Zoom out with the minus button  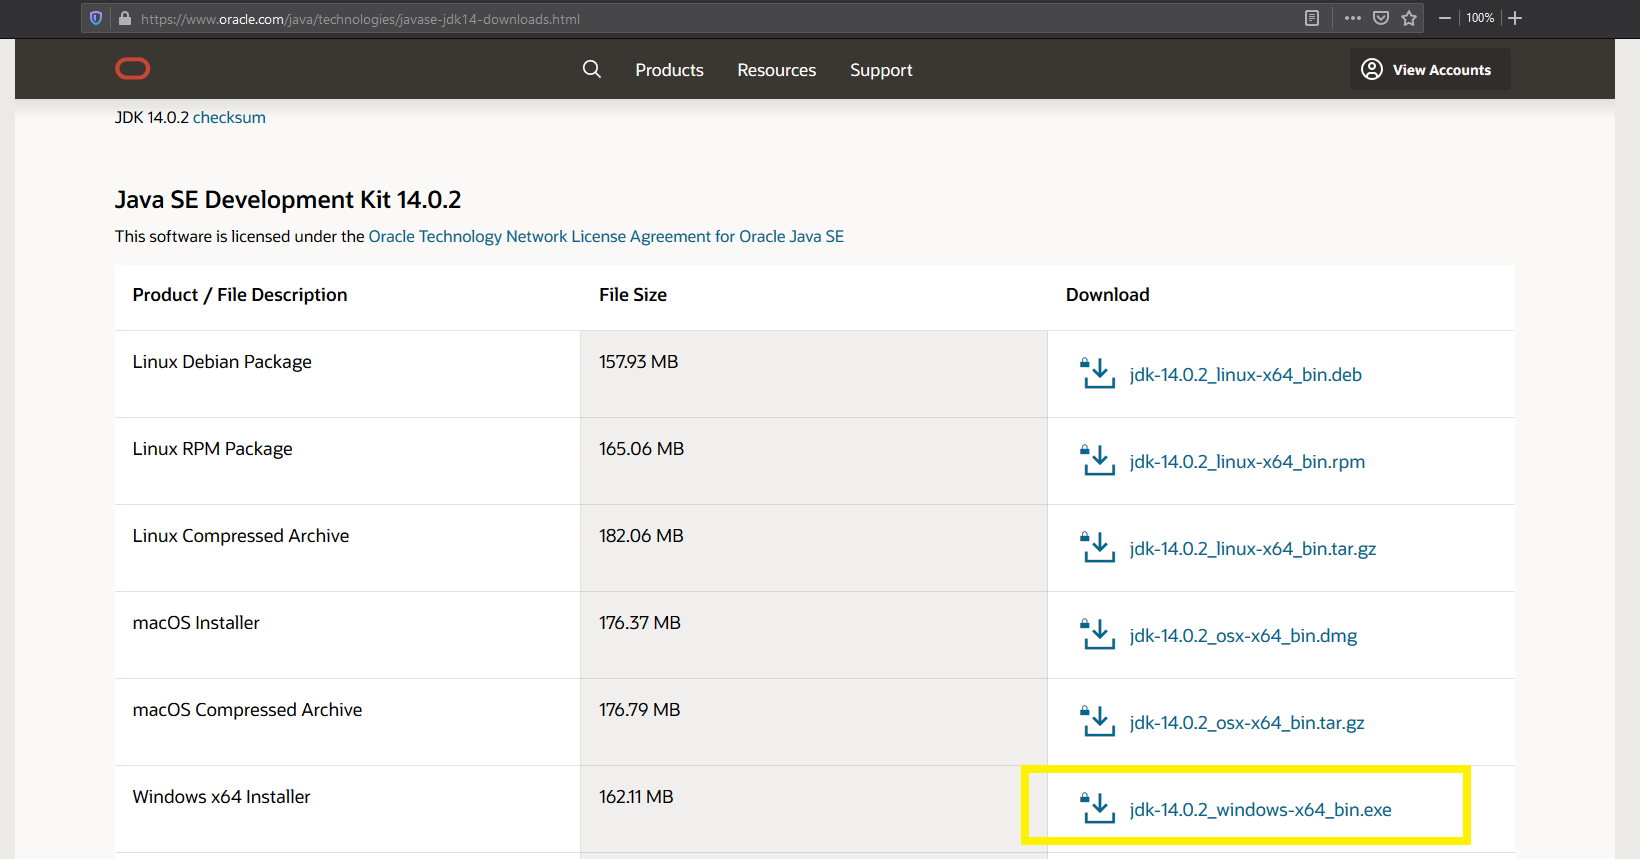click(x=1445, y=18)
